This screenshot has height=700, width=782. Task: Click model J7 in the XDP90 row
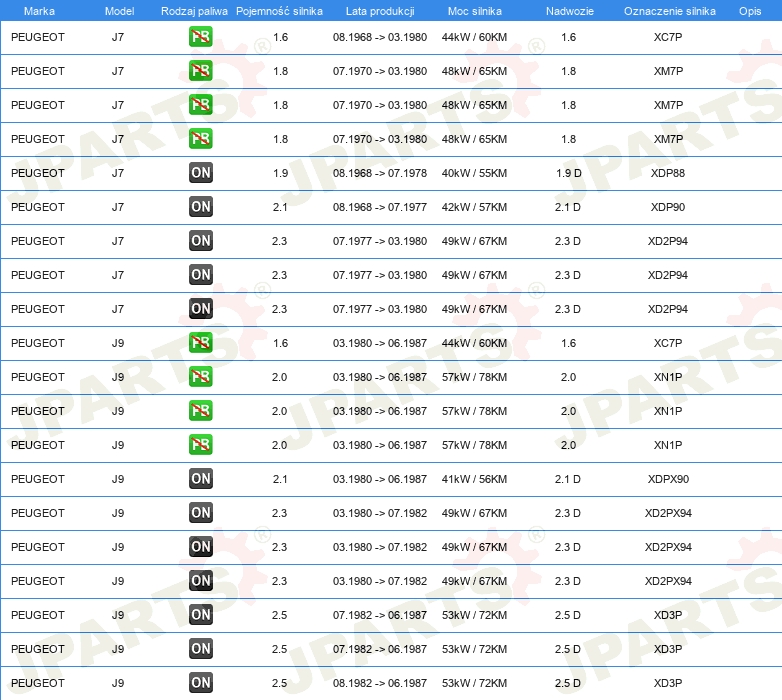tap(118, 207)
